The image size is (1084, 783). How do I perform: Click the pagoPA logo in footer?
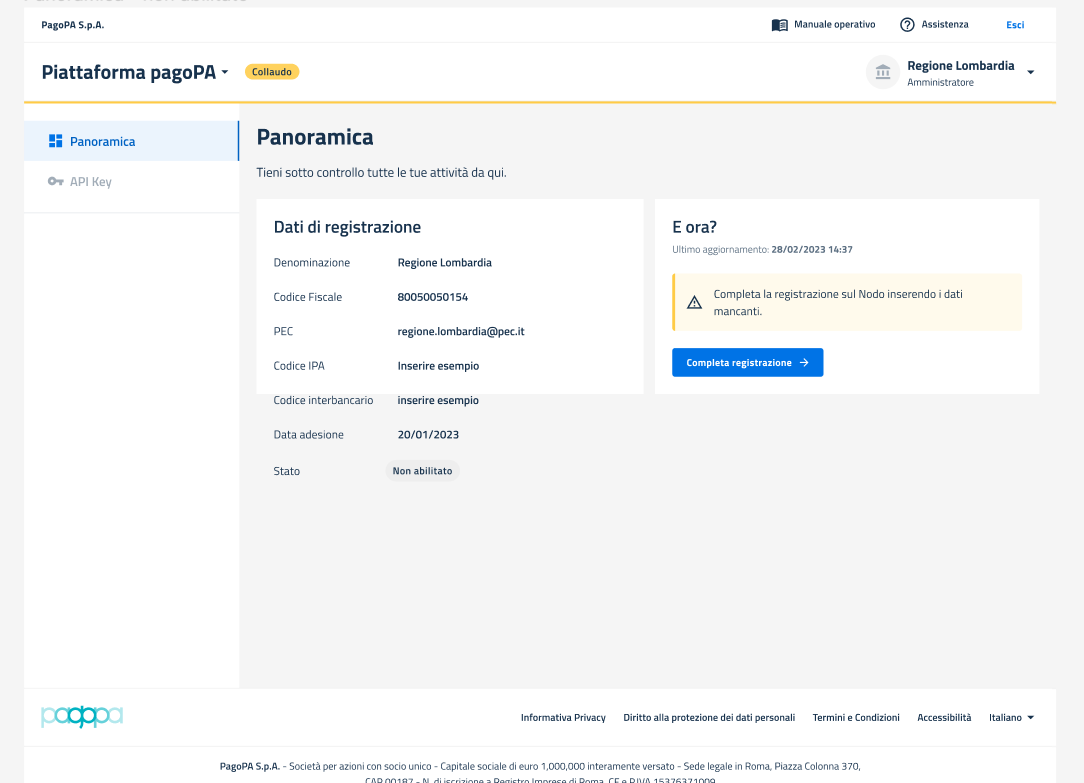point(82,717)
